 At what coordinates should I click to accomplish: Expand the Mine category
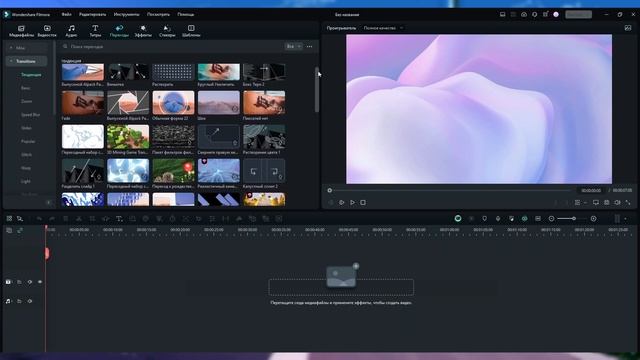pyautogui.click(x=26, y=48)
